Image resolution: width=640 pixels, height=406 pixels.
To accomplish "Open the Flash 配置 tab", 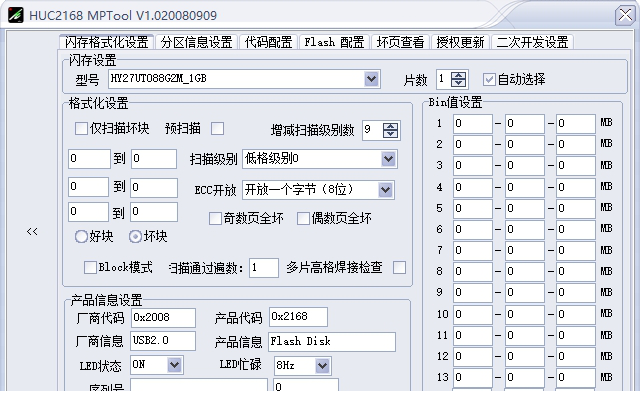I will [x=334, y=42].
